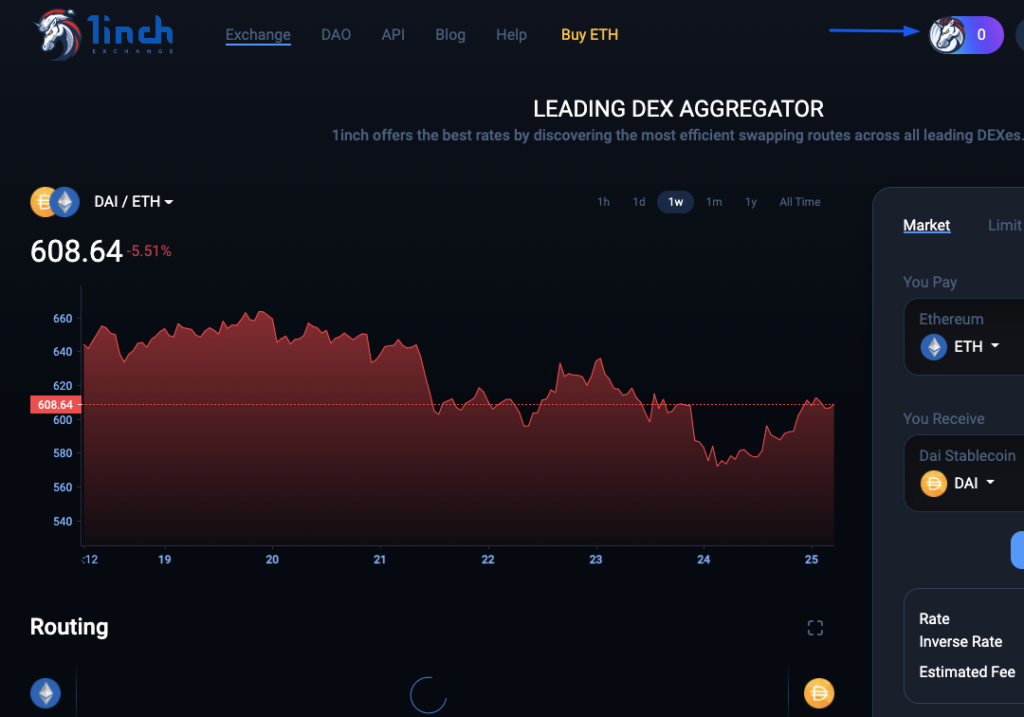Click the -5.51% change value
This screenshot has width=1024, height=717.
149,251
